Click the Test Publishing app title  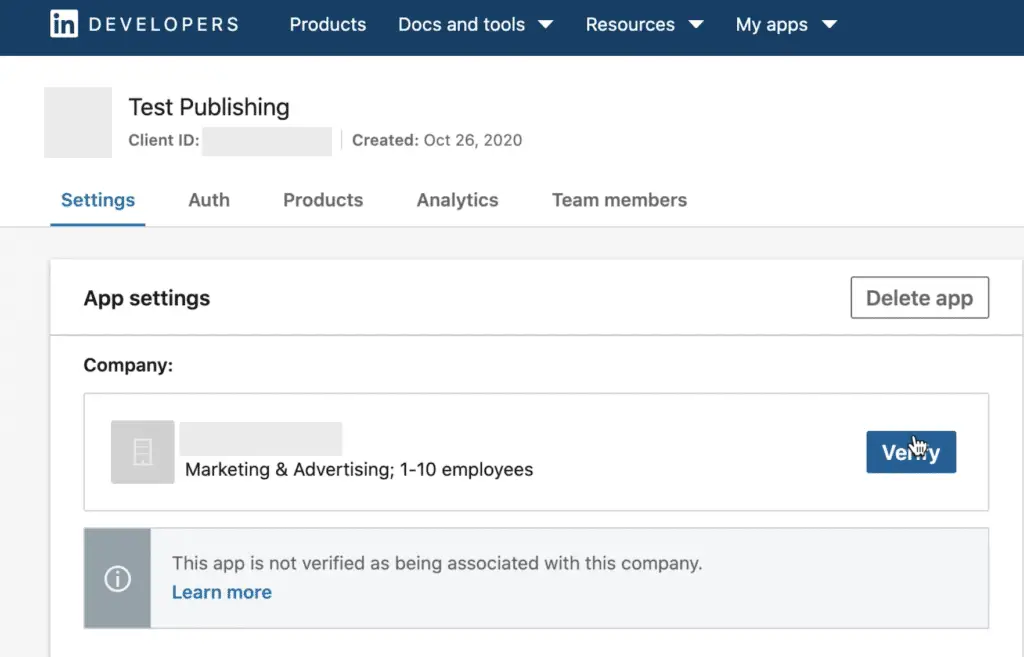tap(209, 107)
